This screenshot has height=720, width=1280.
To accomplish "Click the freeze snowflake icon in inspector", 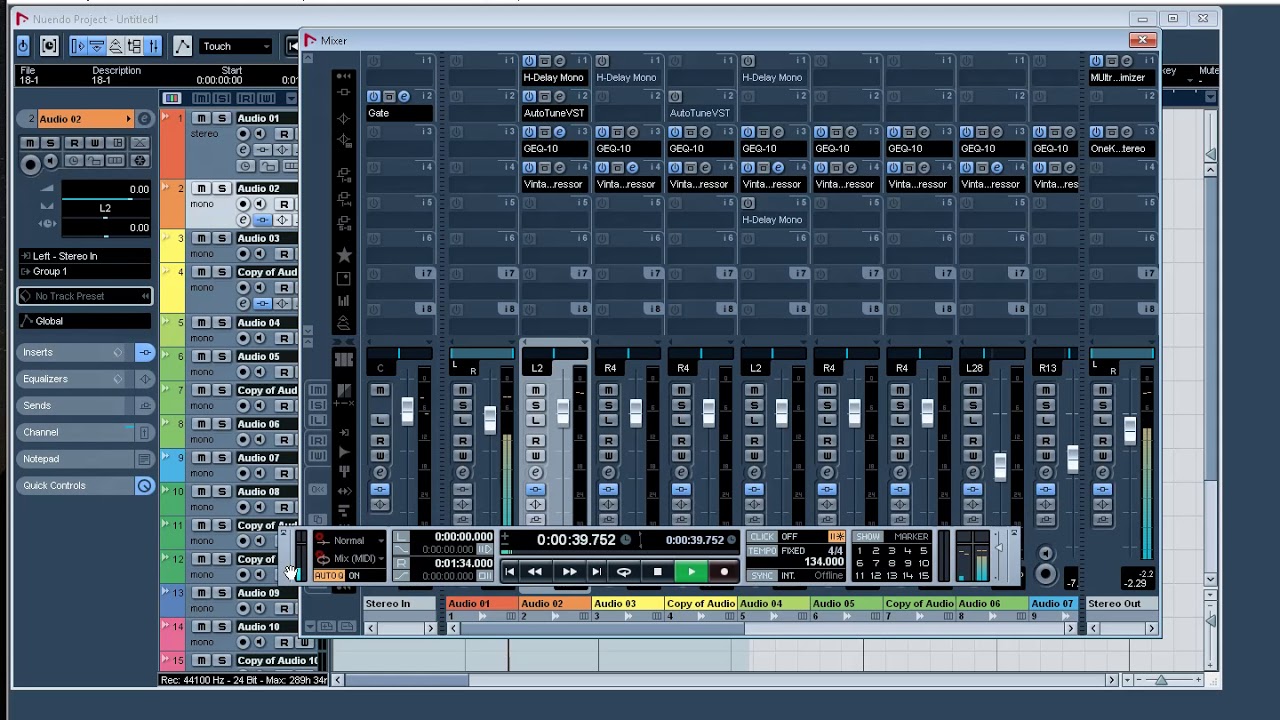I will pos(139,160).
